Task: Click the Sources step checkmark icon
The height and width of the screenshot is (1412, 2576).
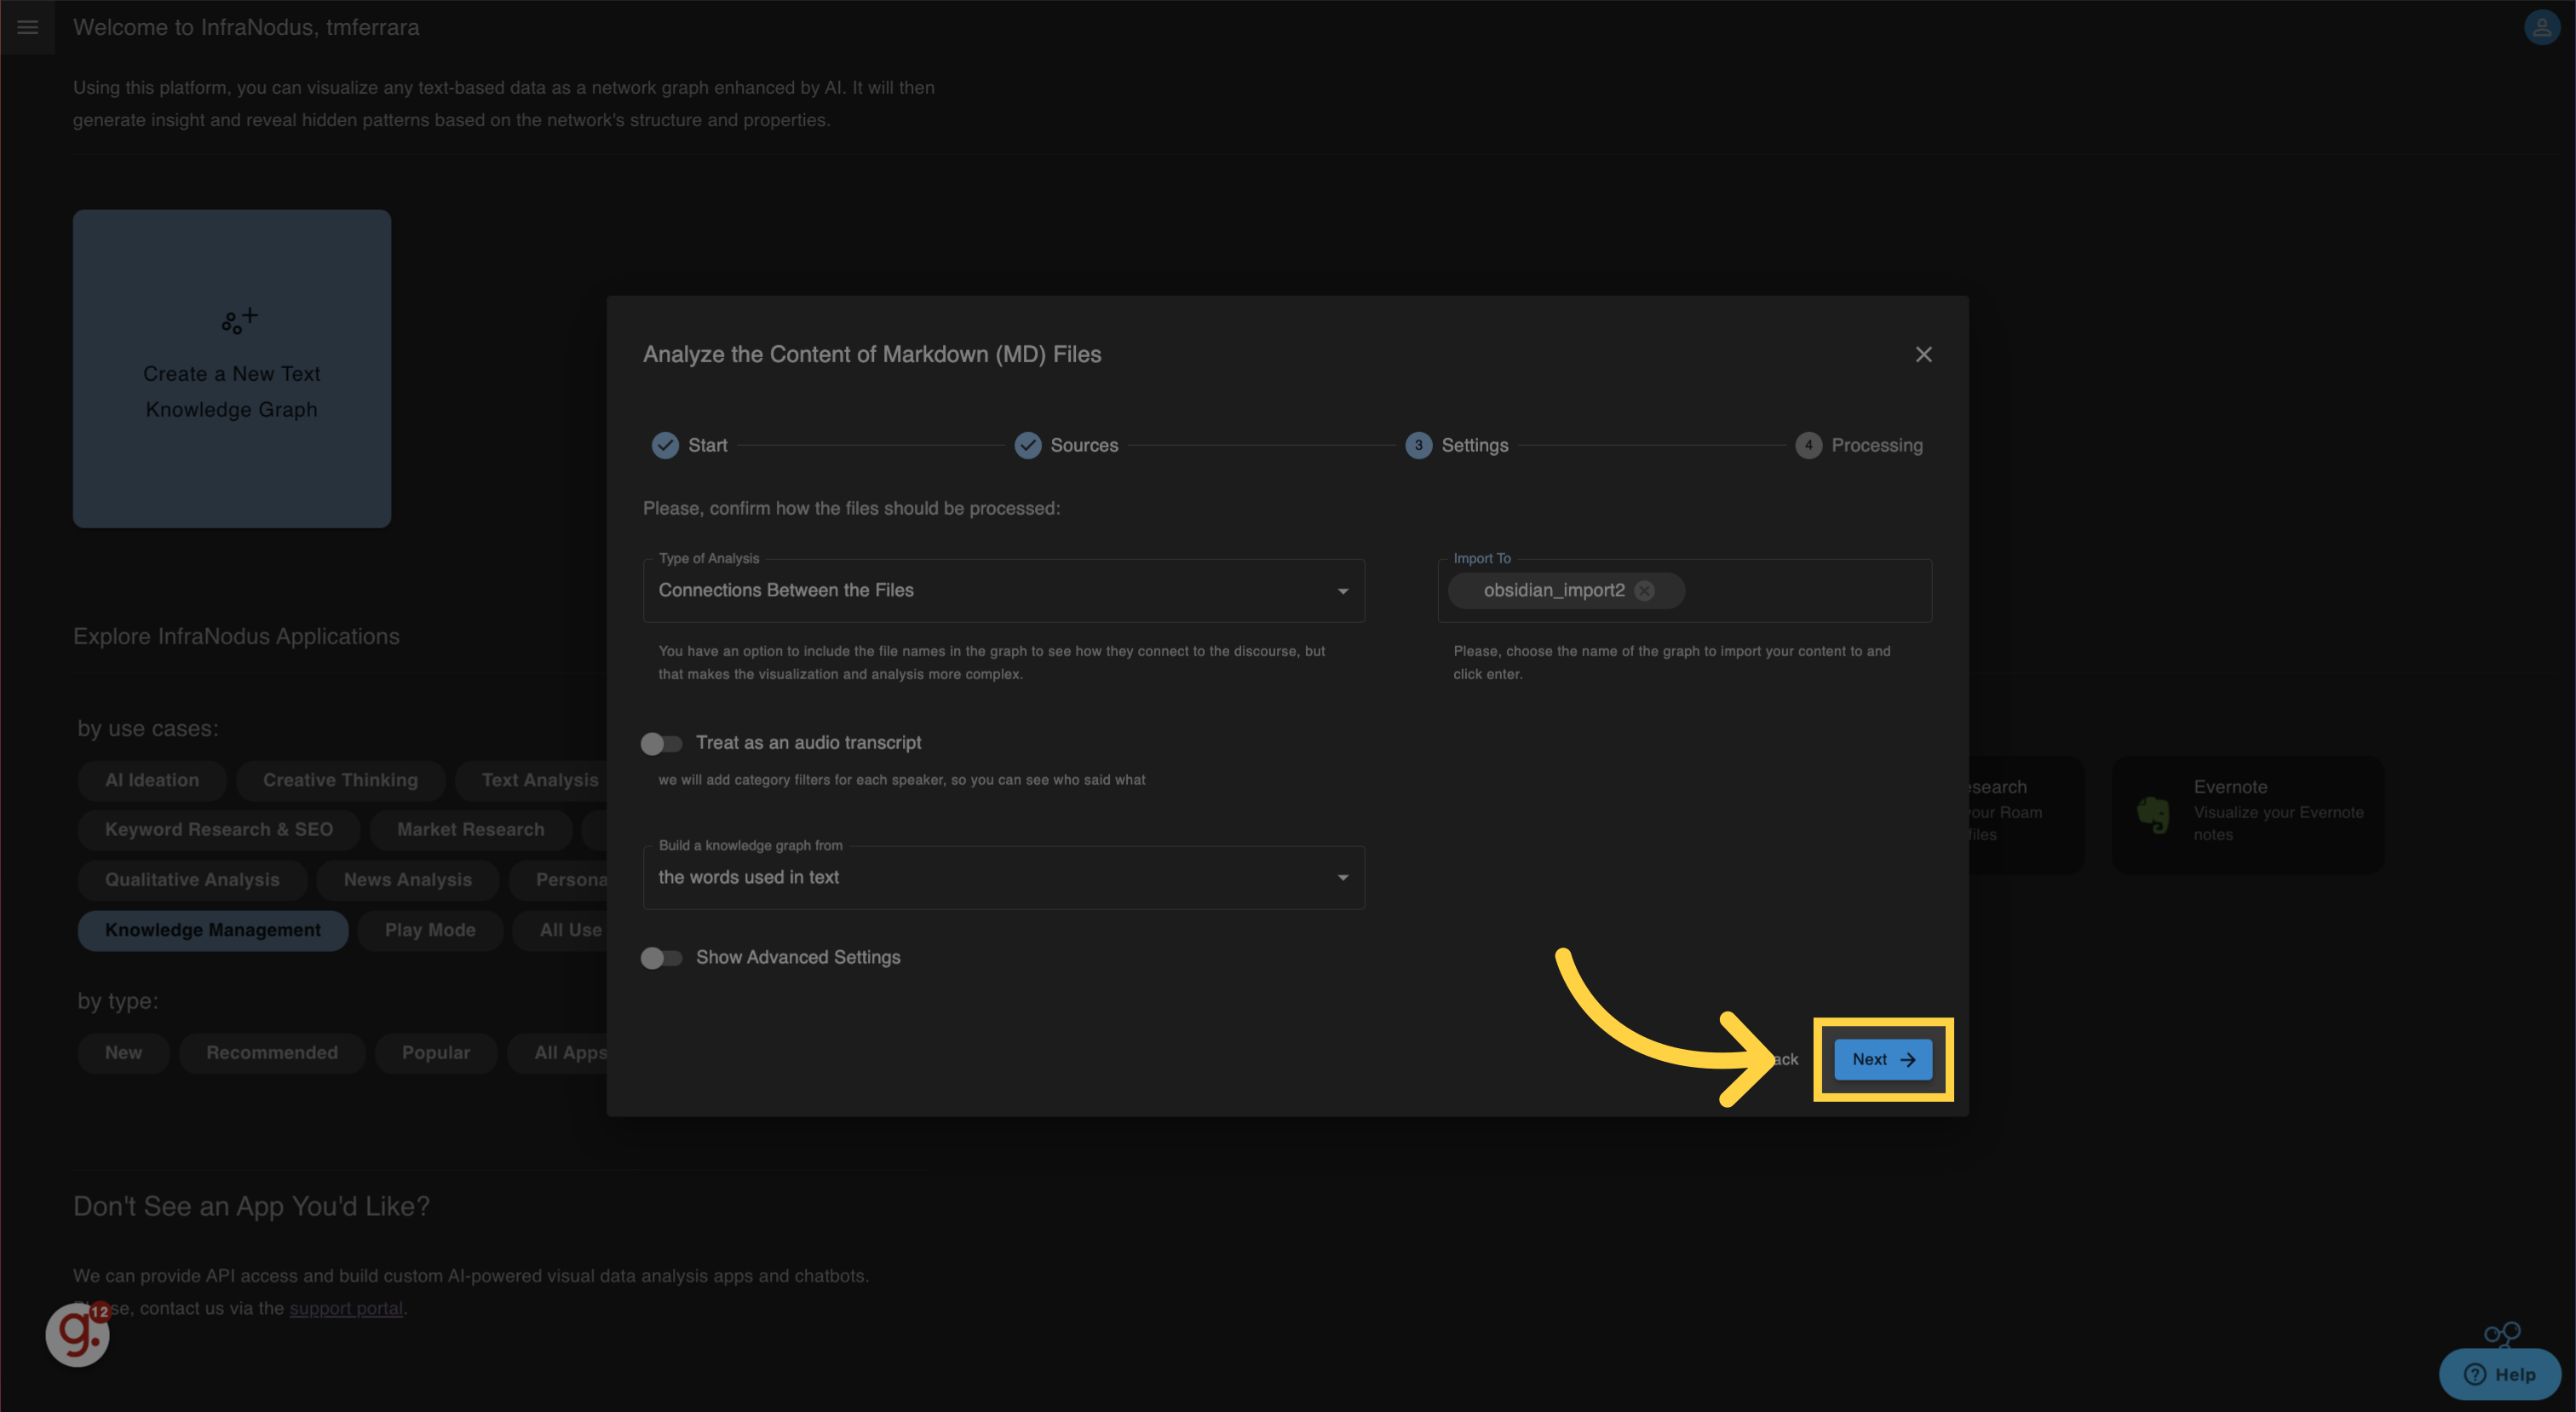Action: click(1028, 445)
